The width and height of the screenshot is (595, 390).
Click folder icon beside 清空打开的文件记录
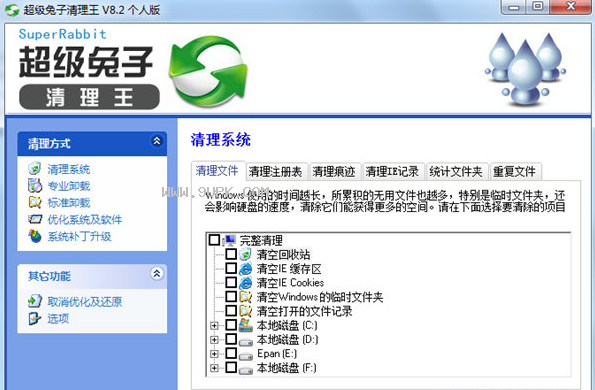pos(246,311)
